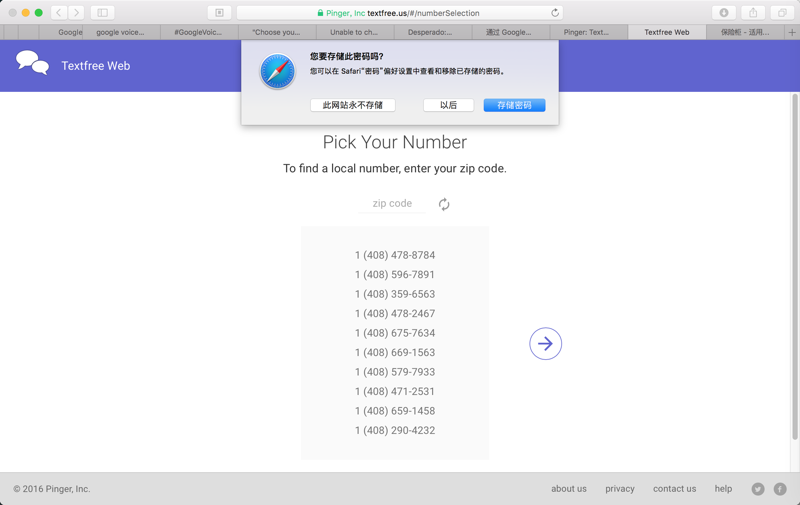Screen dimensions: 800x505
Task: Click the Safari compass icon in dialog
Action: coord(278,71)
